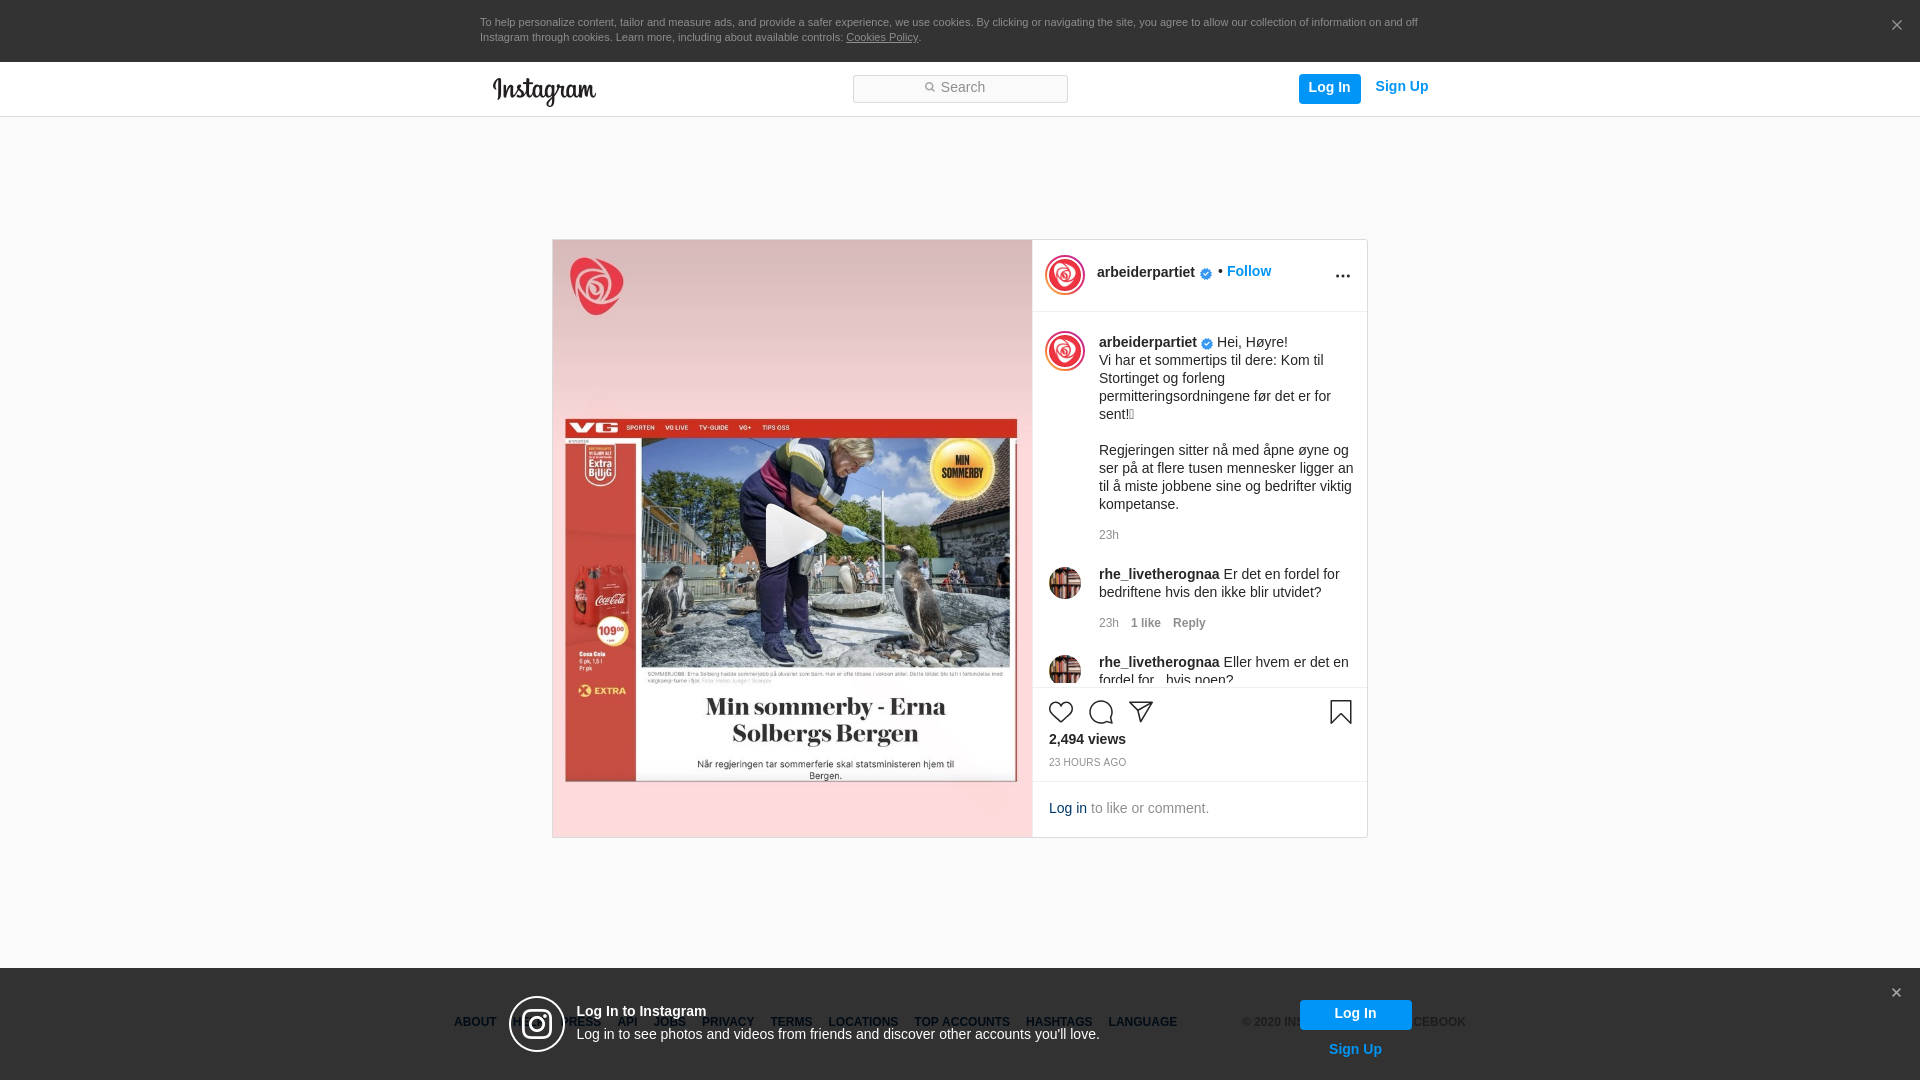Click the comment speech bubble icon
This screenshot has height=1080, width=1920.
(x=1101, y=712)
